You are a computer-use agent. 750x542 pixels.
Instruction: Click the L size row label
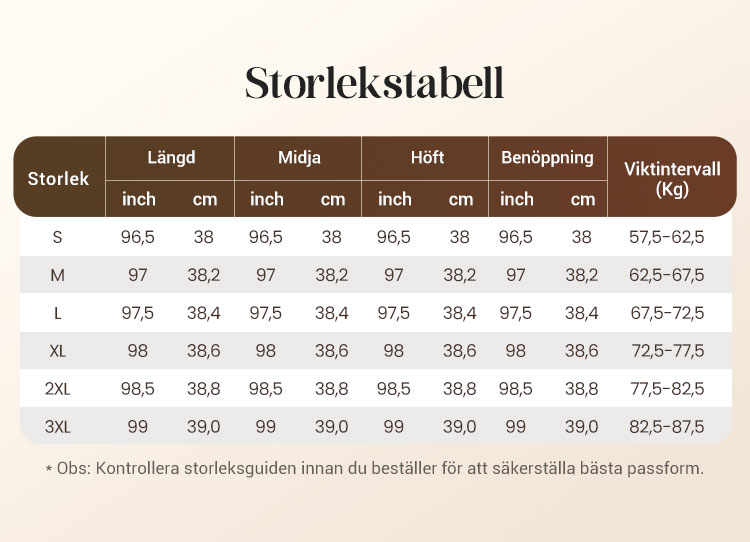point(58,313)
